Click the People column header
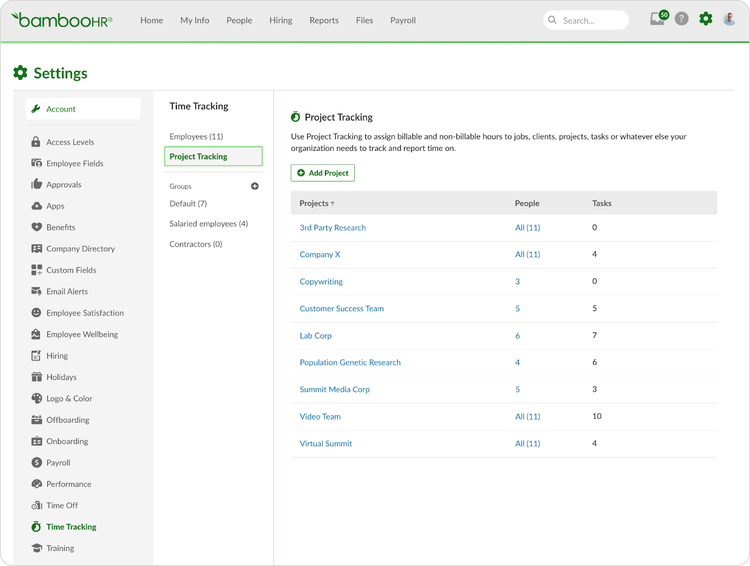 (x=527, y=203)
